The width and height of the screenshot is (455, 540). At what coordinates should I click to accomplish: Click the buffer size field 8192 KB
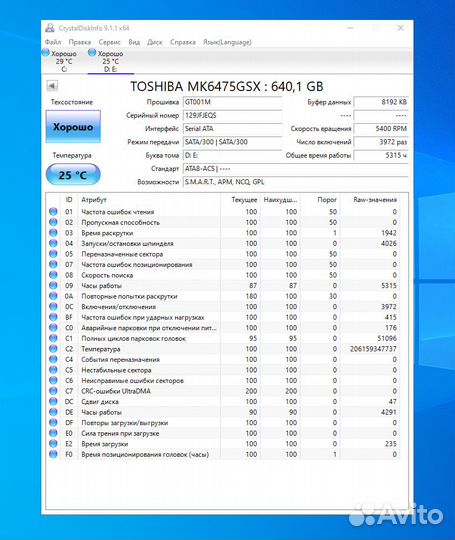pos(381,102)
